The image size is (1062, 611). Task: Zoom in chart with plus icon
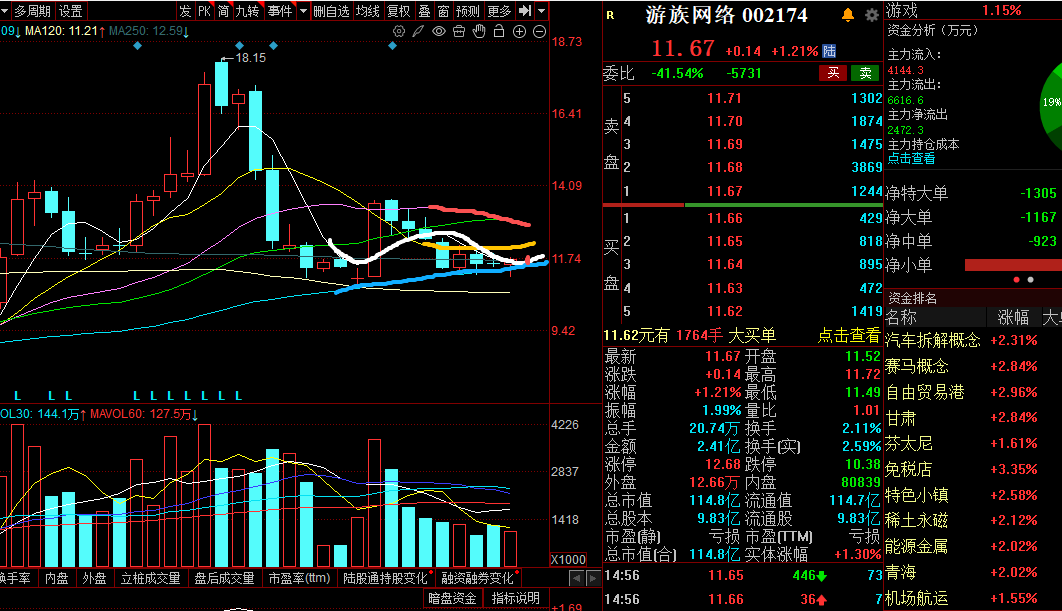coord(519,31)
